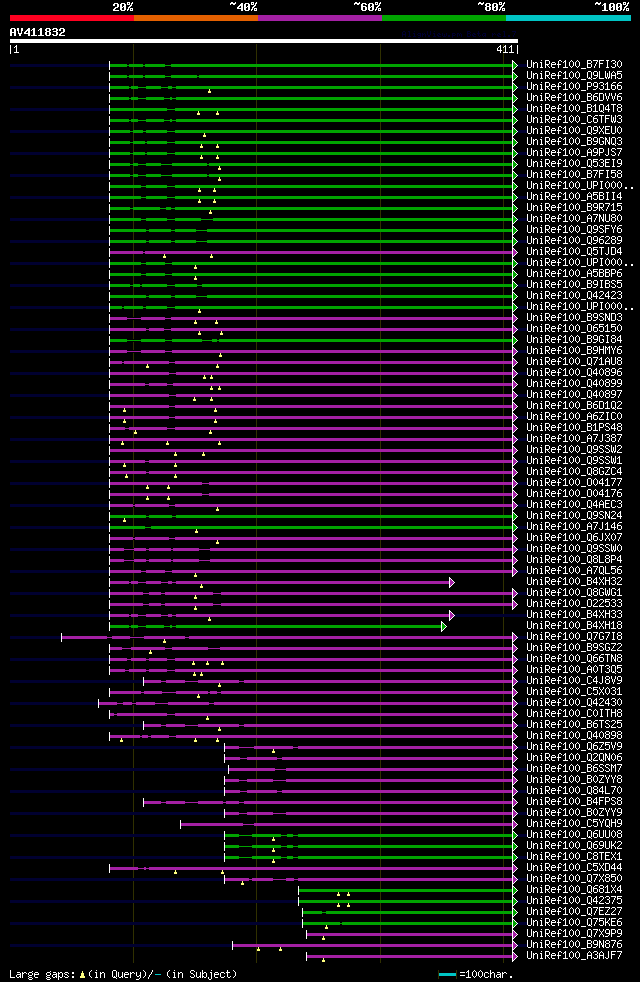
Task: Open hit UniRef100_Q9XEU0
Action: click(x=574, y=131)
